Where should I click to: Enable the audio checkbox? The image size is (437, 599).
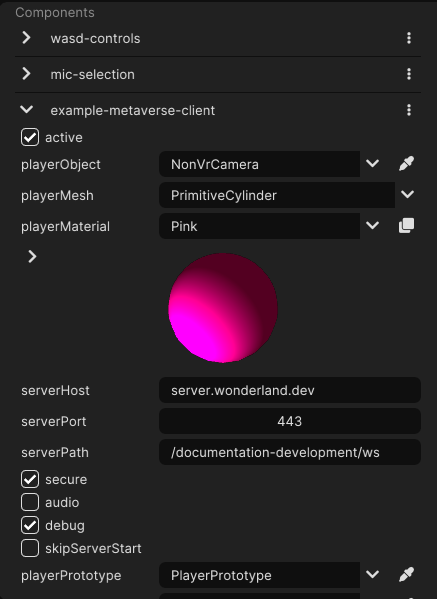pyautogui.click(x=30, y=502)
